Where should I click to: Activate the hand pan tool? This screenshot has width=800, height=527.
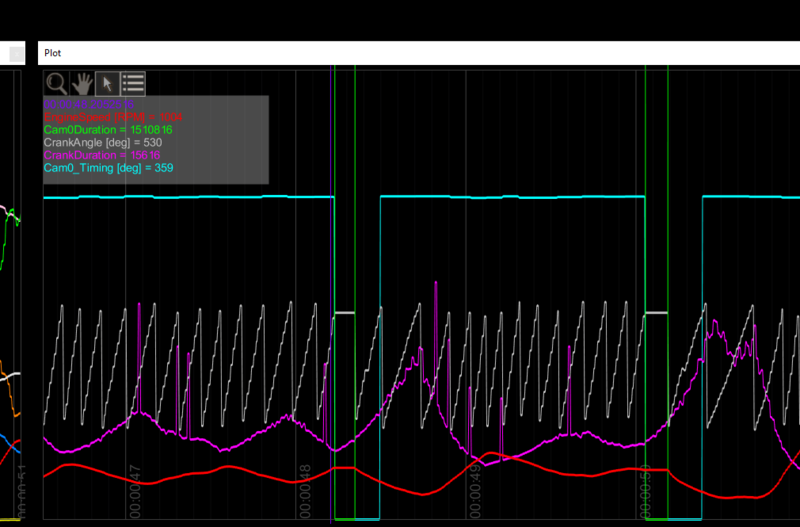click(81, 83)
